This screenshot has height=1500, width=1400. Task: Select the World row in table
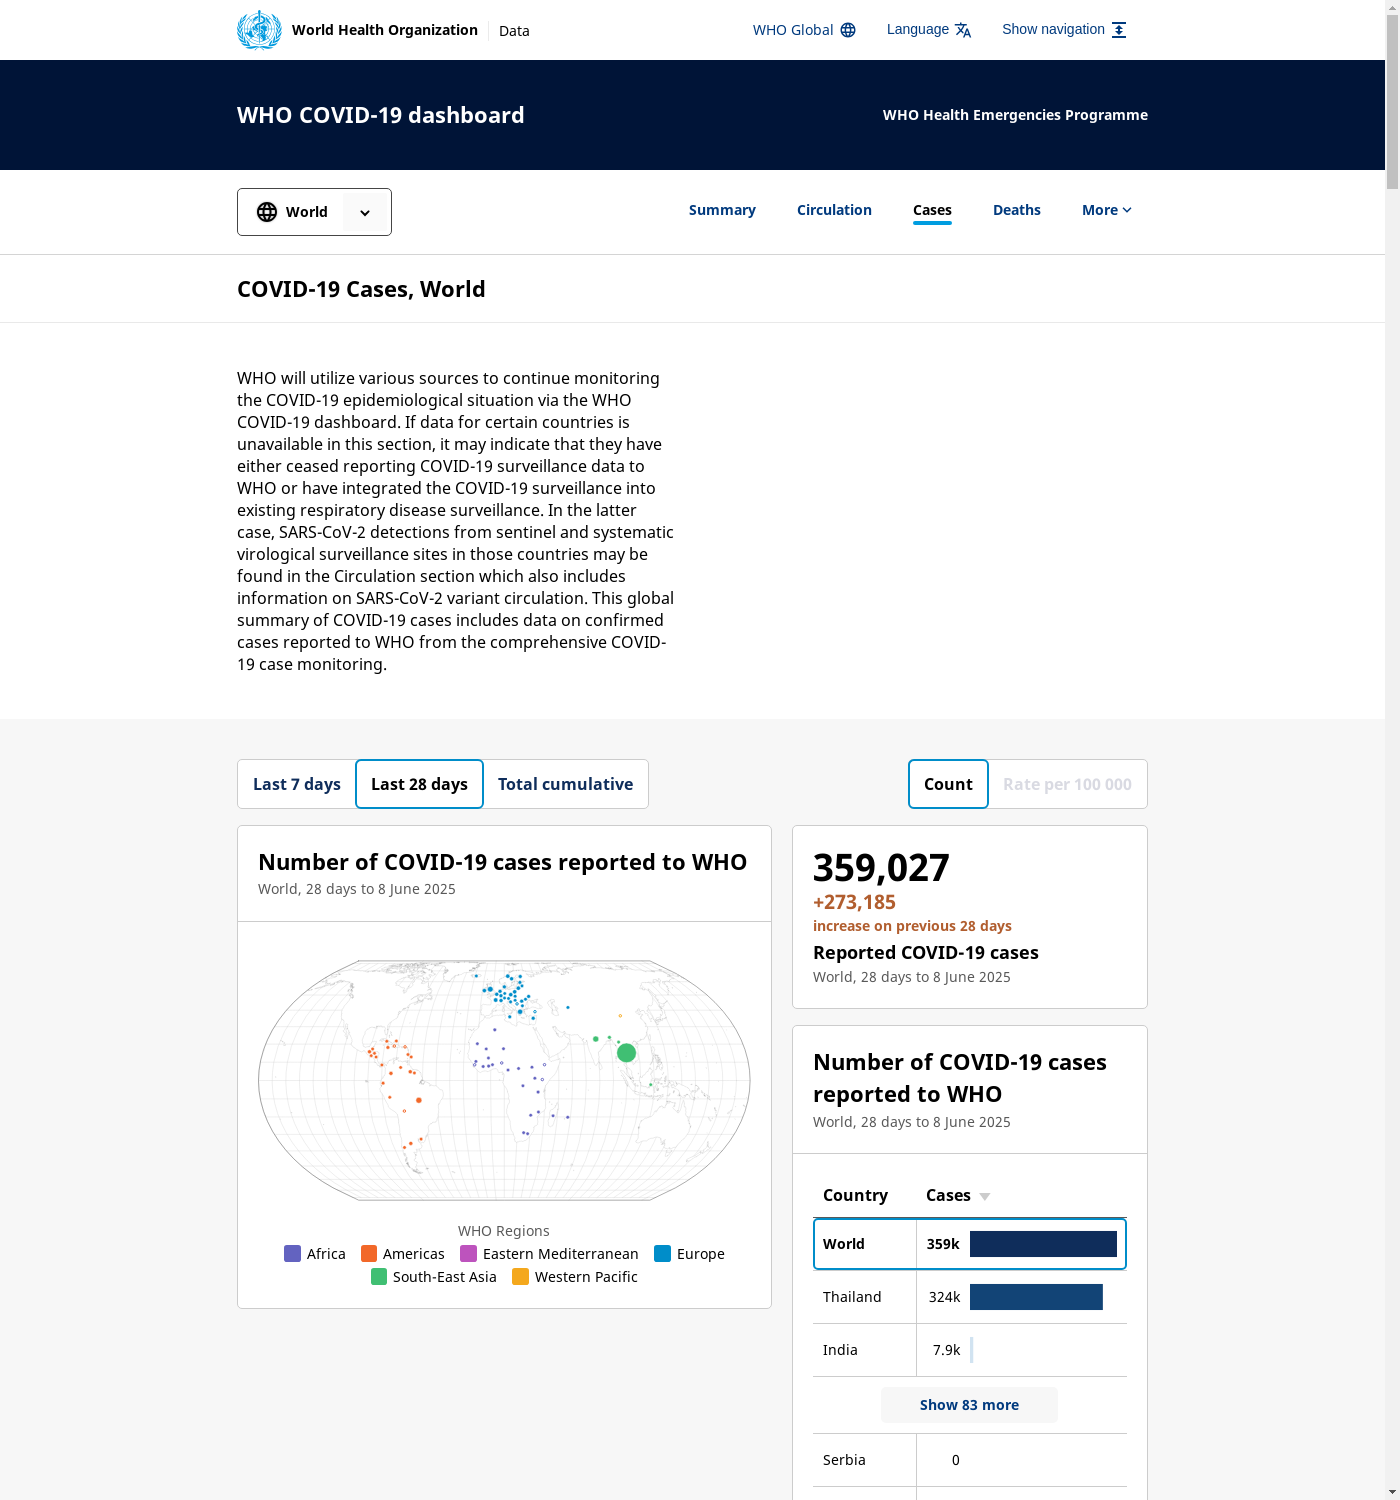point(970,1244)
